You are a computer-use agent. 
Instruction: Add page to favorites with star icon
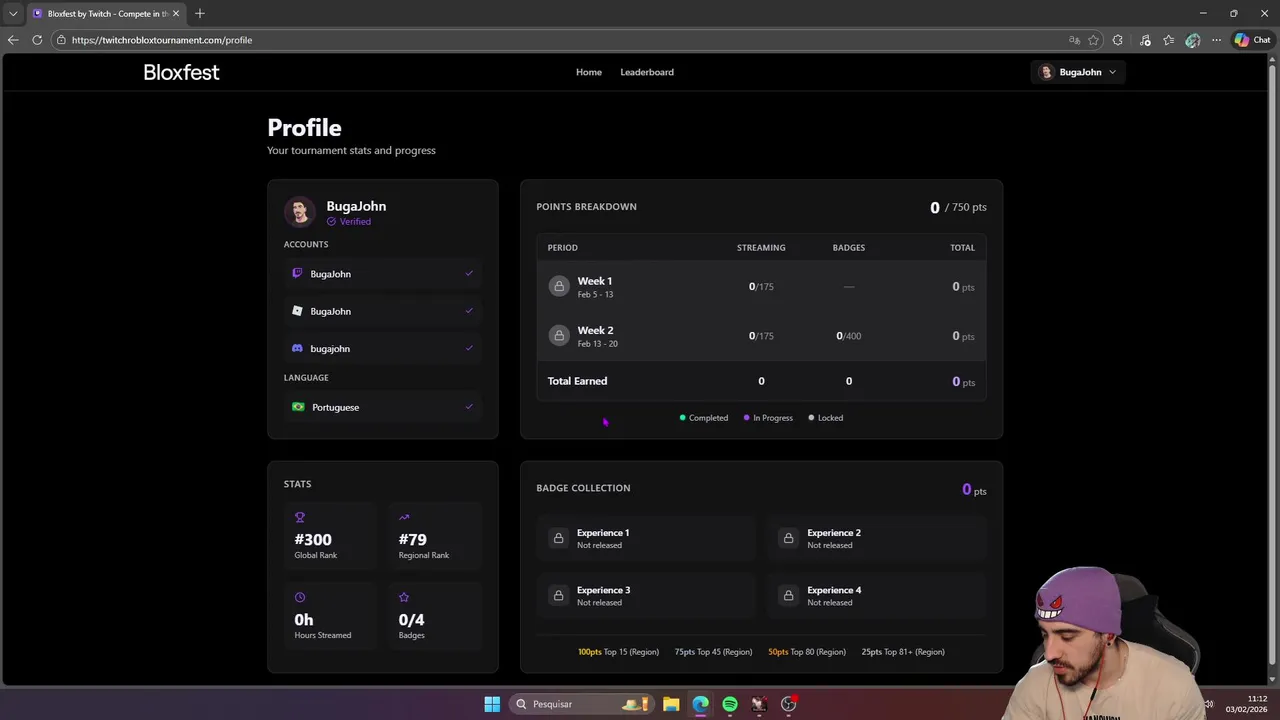(x=1093, y=40)
